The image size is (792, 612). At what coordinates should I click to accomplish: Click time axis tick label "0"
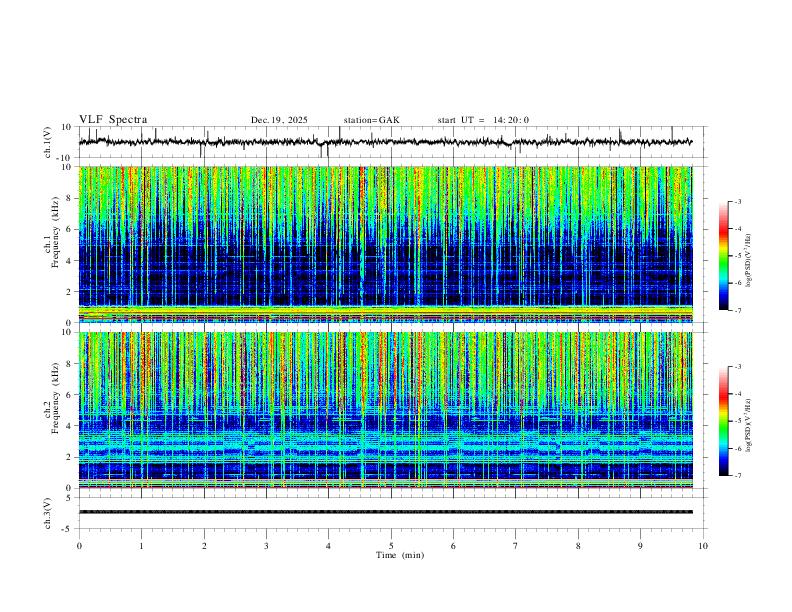pos(79,546)
